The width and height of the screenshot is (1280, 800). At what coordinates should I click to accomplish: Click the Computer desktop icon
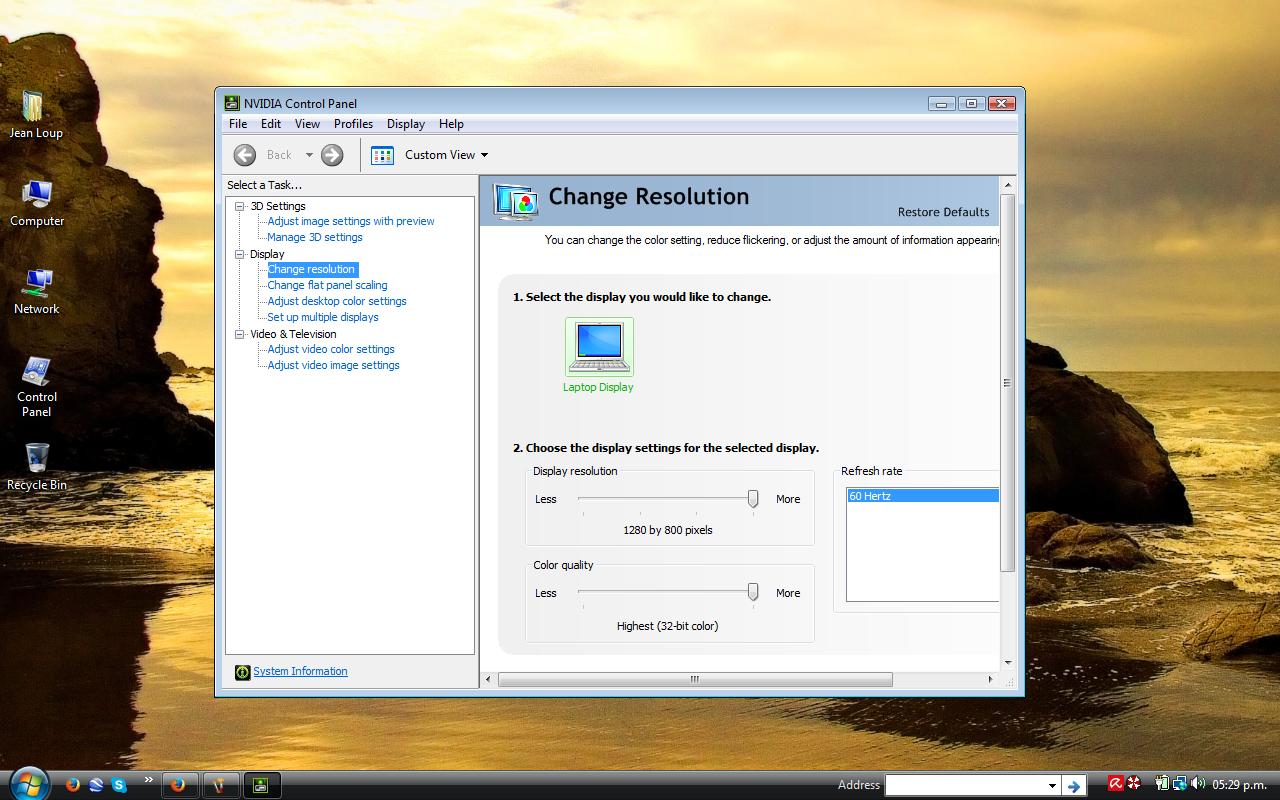tap(37, 194)
